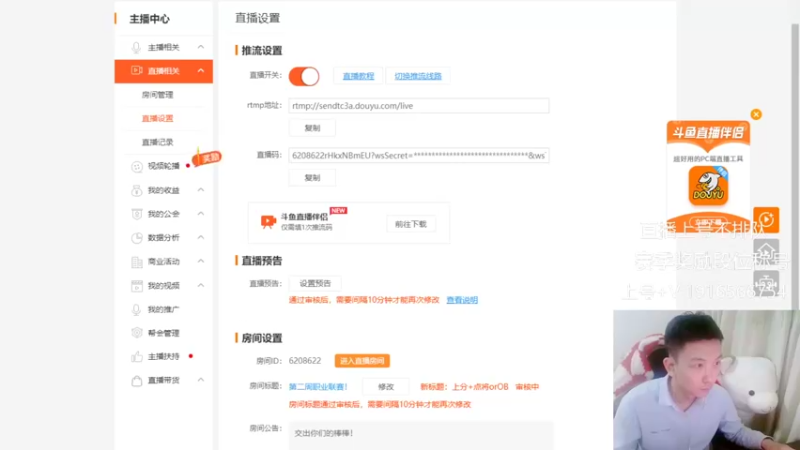This screenshot has height=450, width=800.
Task: Click the pie chart icon beside 数据分析
Action: point(137,238)
